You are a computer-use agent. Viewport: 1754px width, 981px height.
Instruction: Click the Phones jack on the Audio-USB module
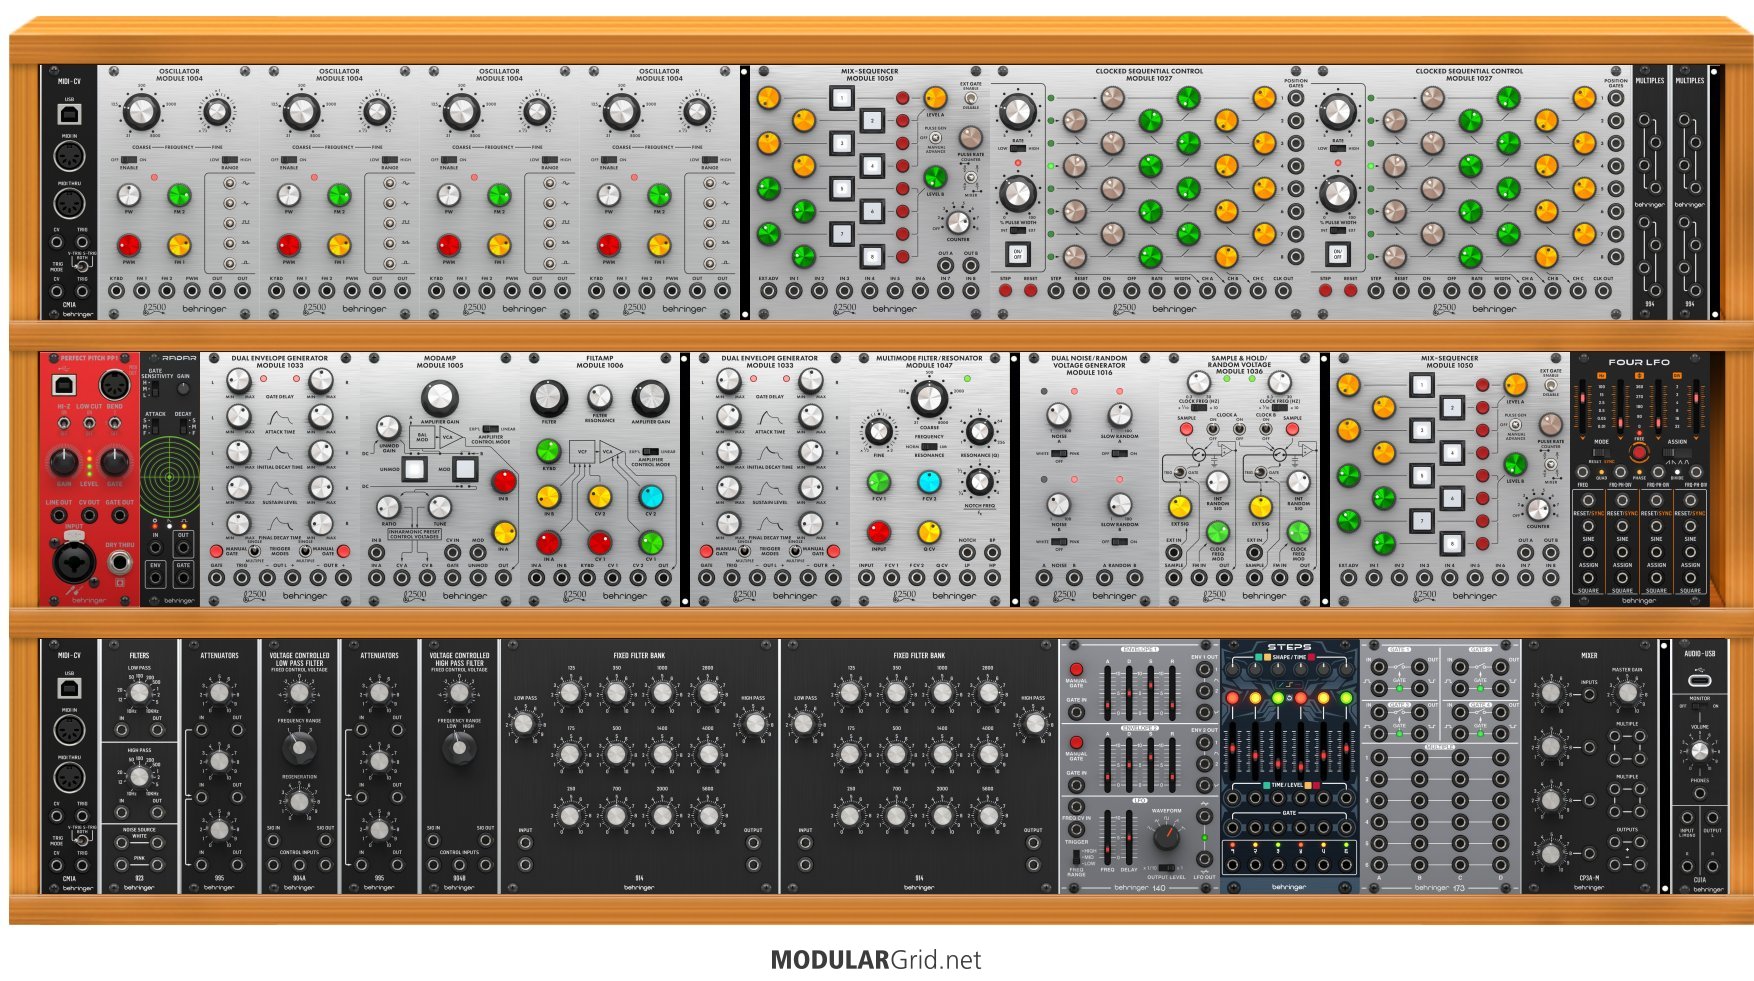(x=1699, y=794)
